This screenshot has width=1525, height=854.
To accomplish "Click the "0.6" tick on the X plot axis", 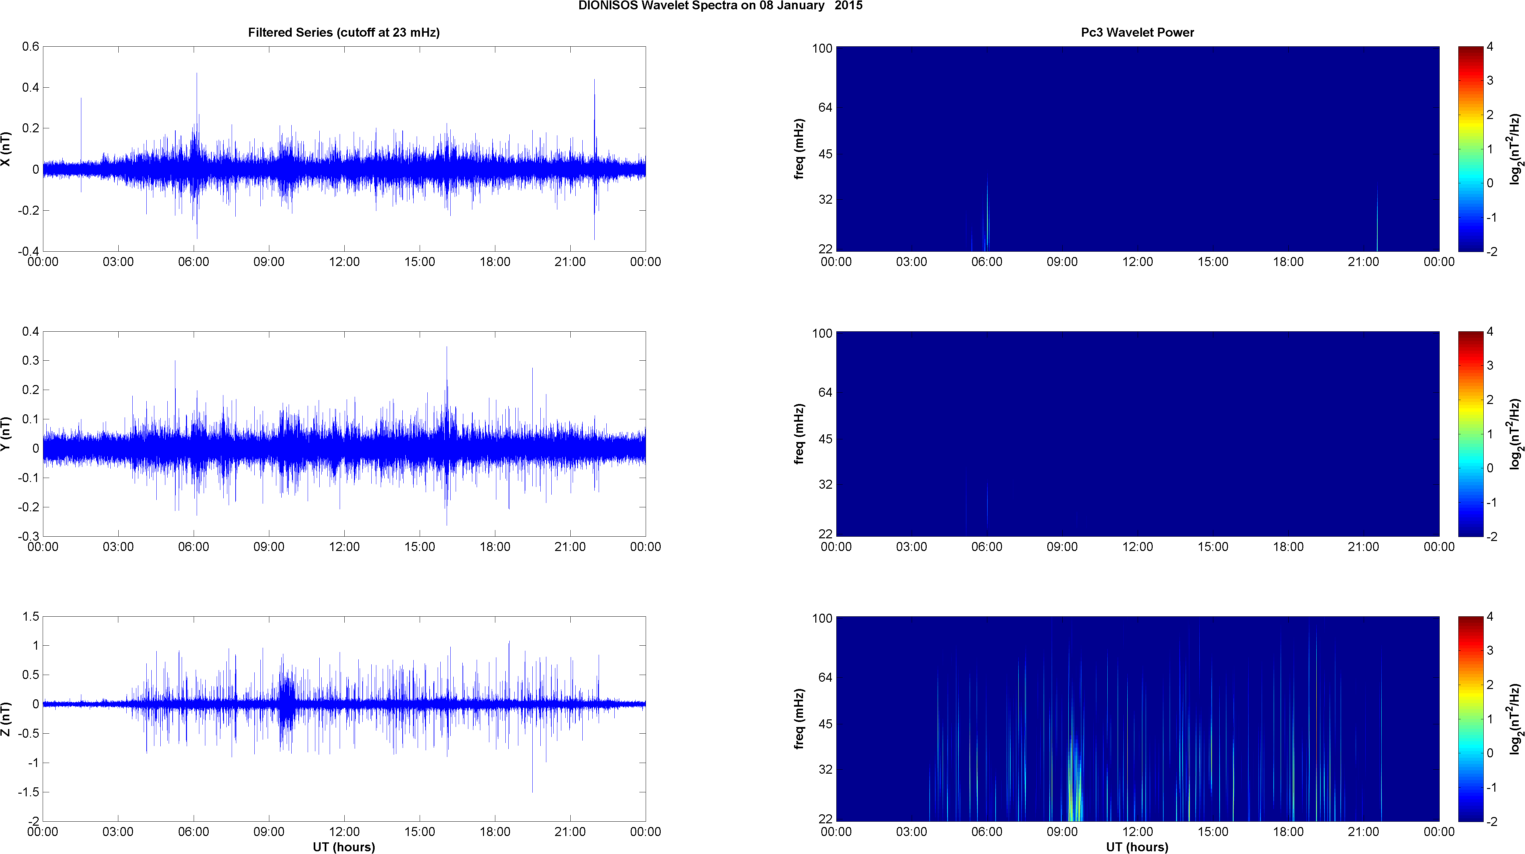I will coord(30,47).
